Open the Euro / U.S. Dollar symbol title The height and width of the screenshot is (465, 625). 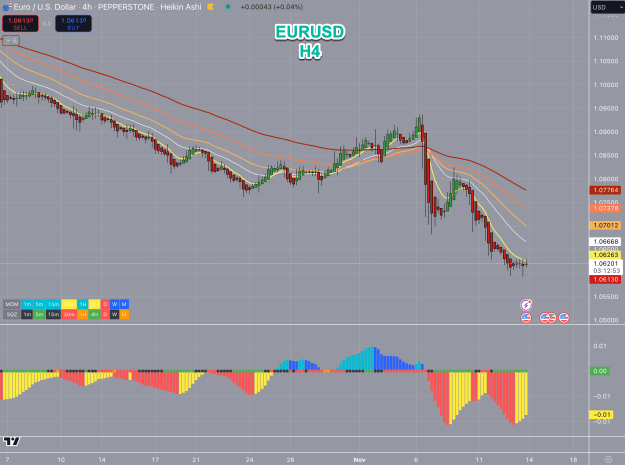coord(45,7)
